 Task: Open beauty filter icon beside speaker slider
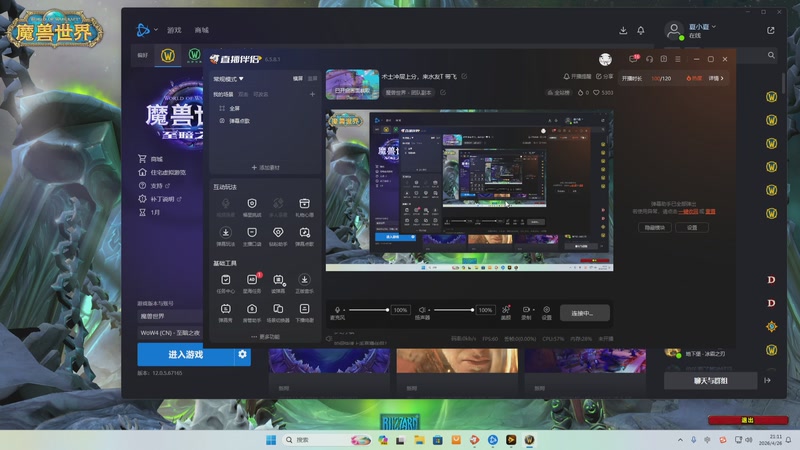click(506, 309)
